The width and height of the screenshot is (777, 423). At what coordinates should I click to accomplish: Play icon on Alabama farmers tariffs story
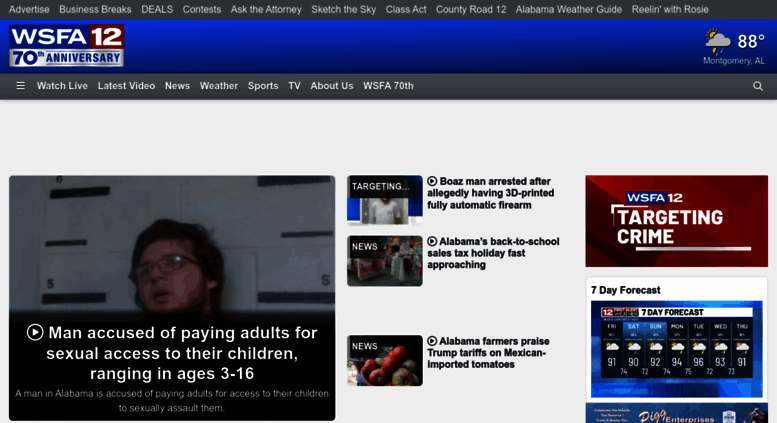coord(432,341)
